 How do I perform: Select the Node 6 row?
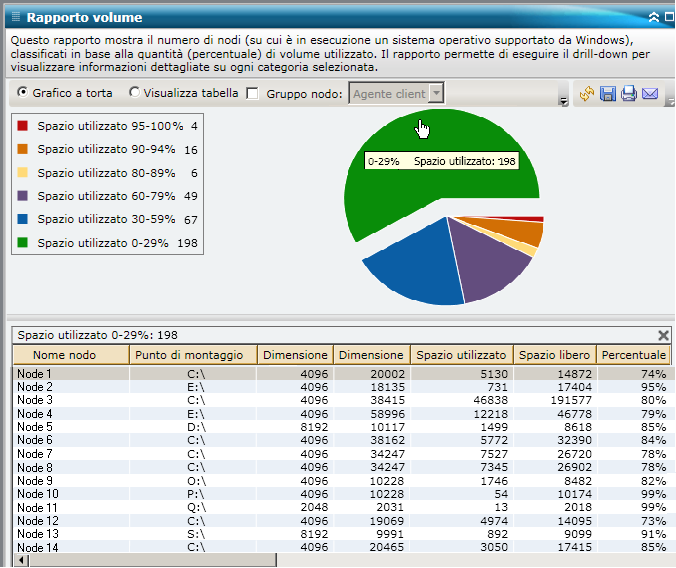click(x=342, y=440)
